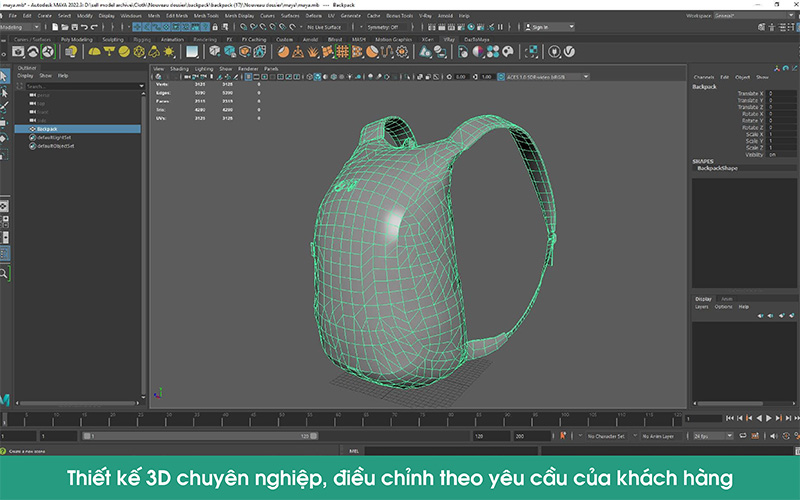This screenshot has height=500, width=800.
Task: Select defaultLightSet in the Outliner
Action: click(x=56, y=138)
